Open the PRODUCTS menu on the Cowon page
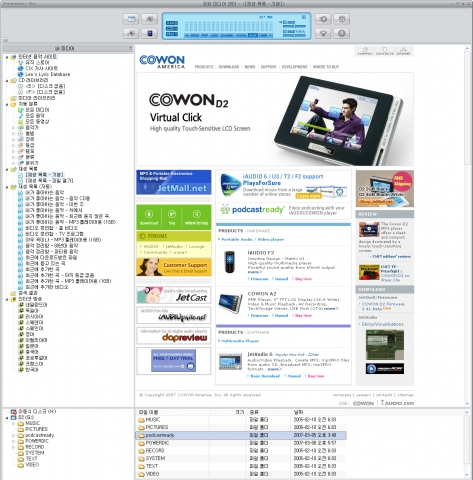473x480 pixels. tap(204, 67)
